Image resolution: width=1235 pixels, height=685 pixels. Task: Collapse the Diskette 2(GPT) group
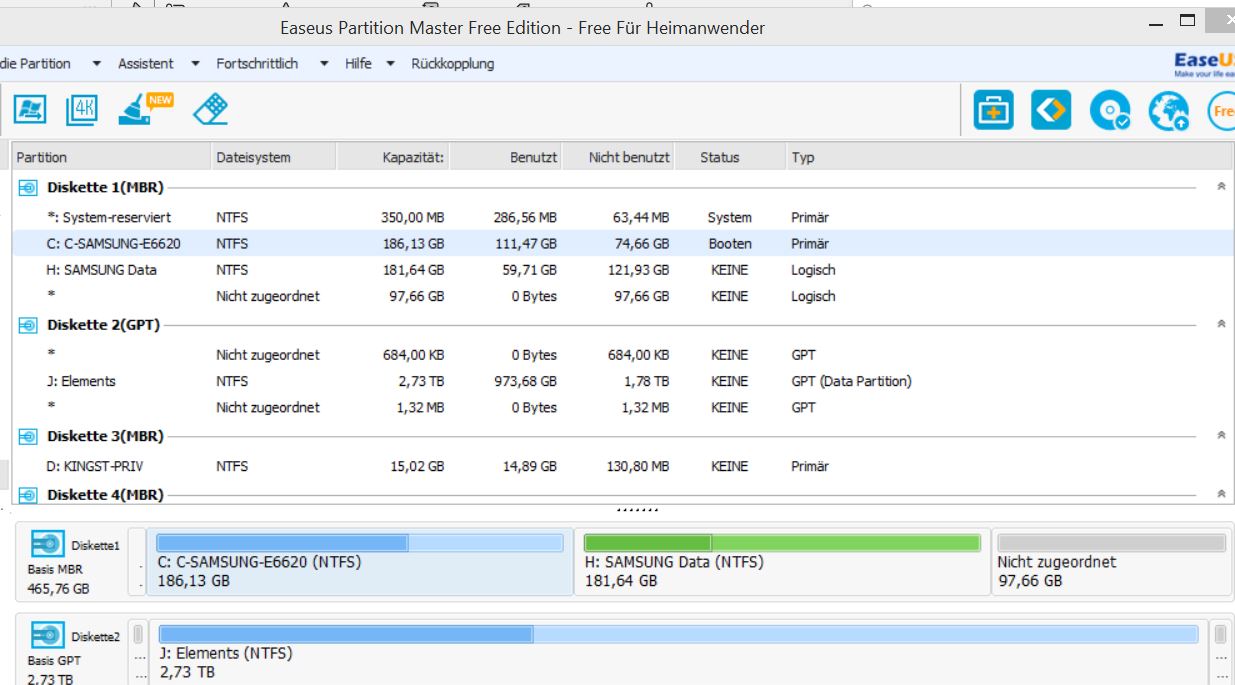click(1221, 324)
